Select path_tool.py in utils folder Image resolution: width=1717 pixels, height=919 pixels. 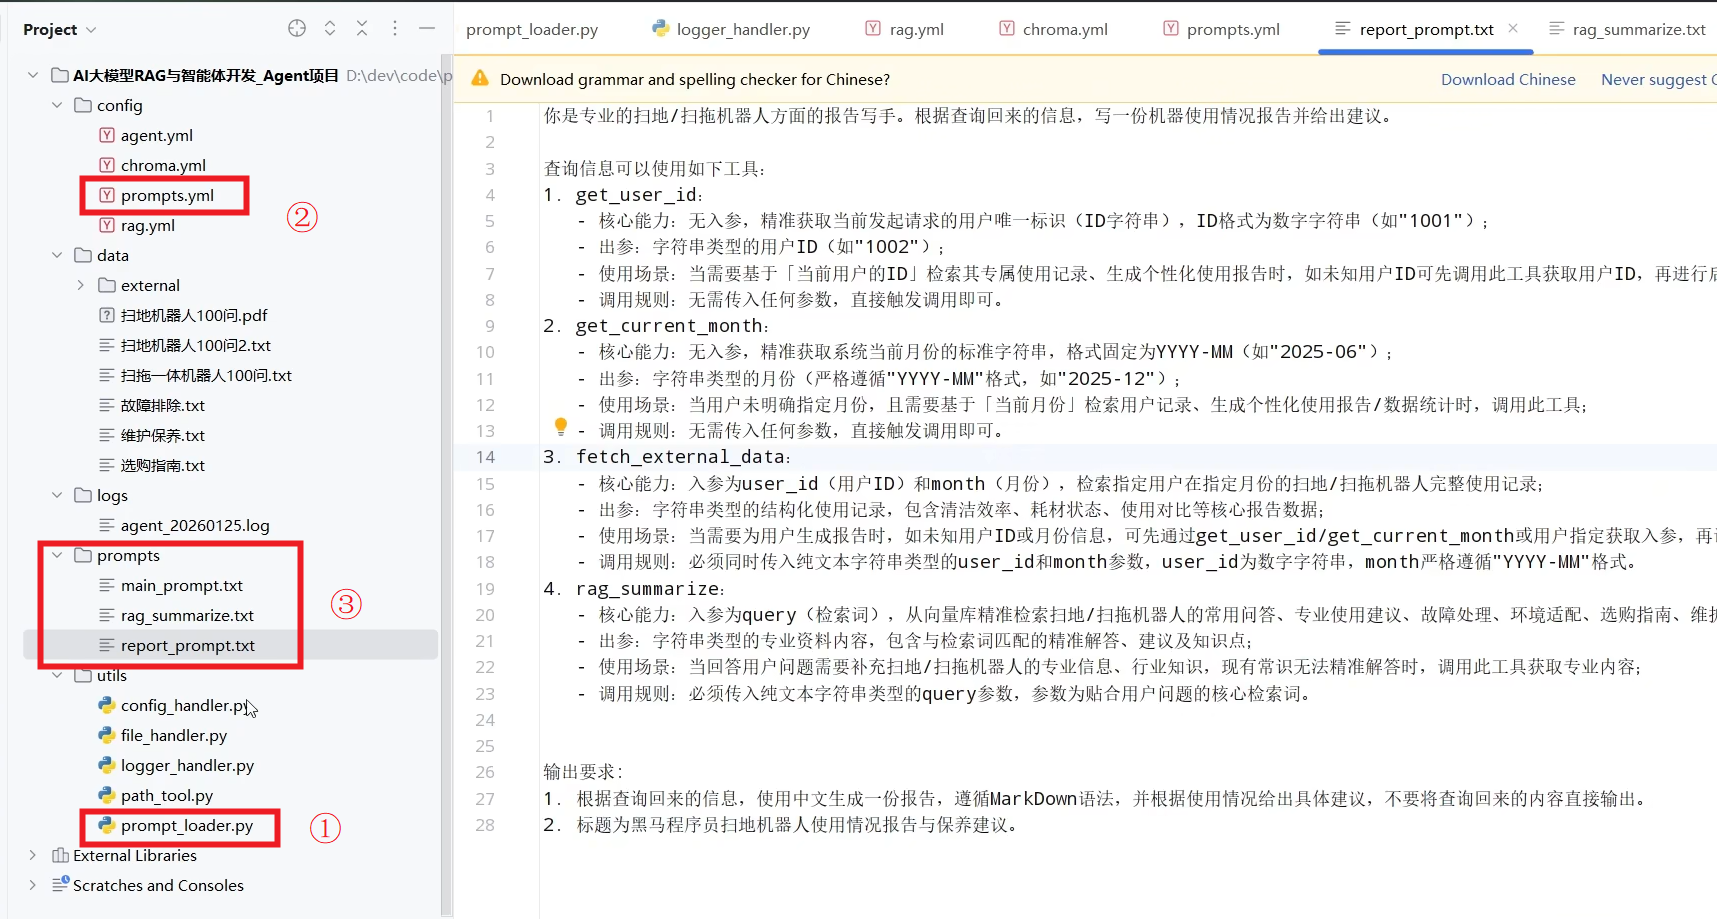coord(167,795)
